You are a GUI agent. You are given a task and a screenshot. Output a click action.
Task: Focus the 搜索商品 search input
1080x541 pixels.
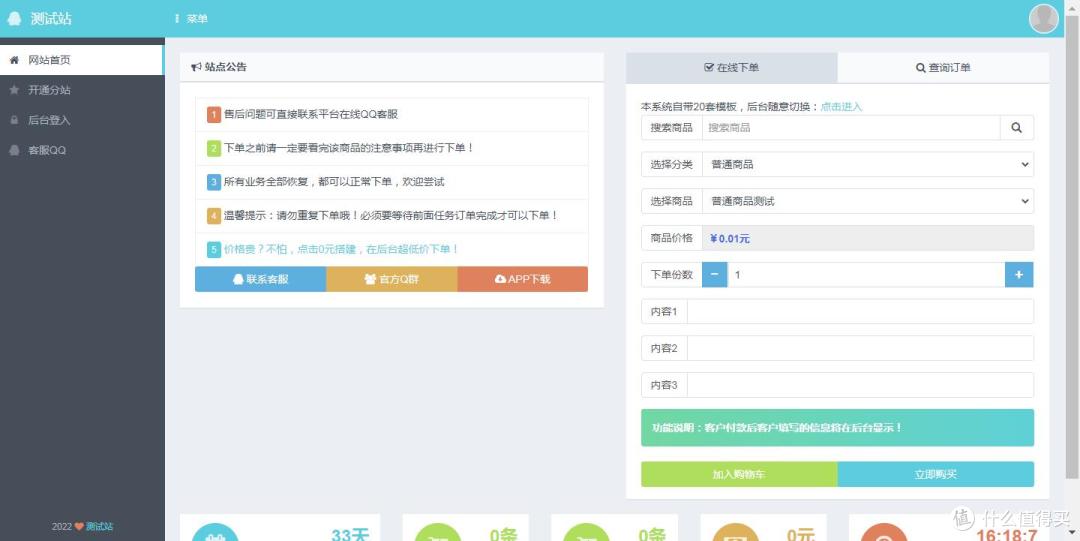click(851, 127)
